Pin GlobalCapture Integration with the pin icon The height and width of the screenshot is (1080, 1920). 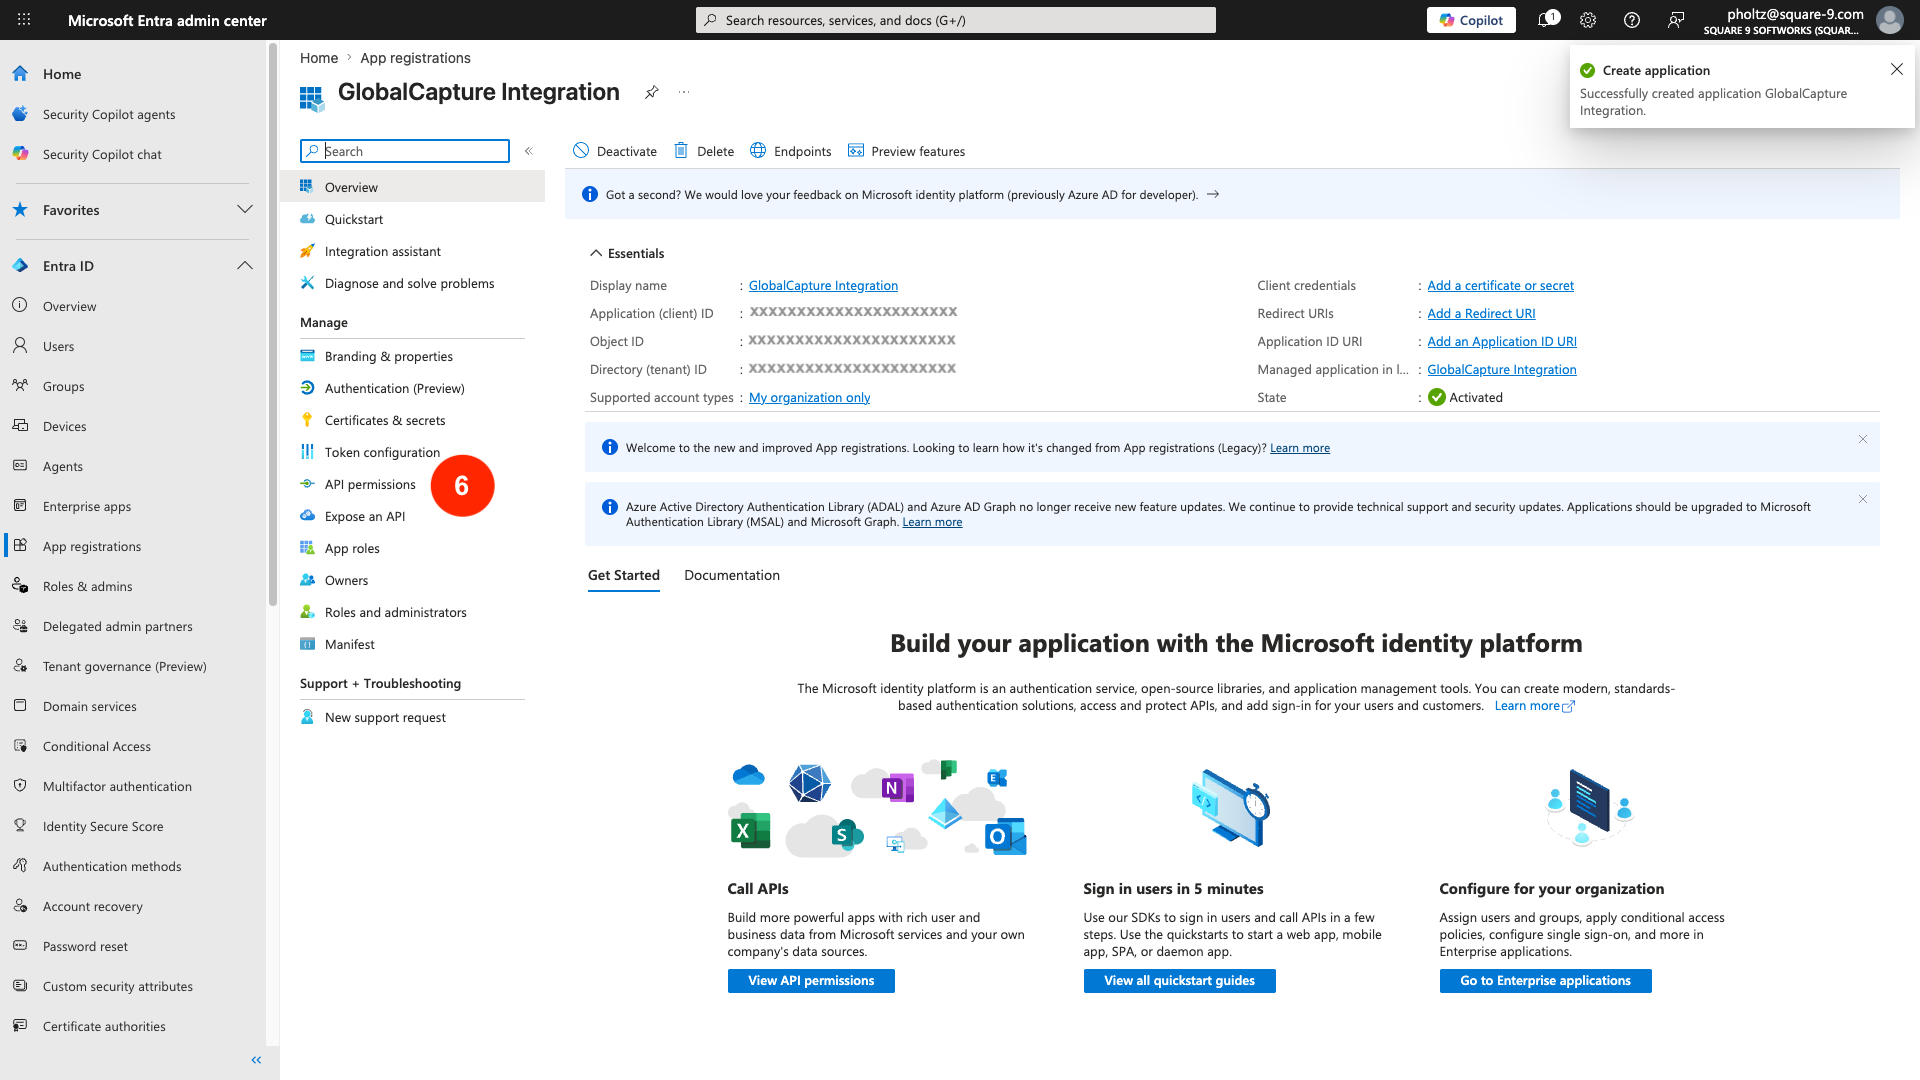click(x=652, y=92)
